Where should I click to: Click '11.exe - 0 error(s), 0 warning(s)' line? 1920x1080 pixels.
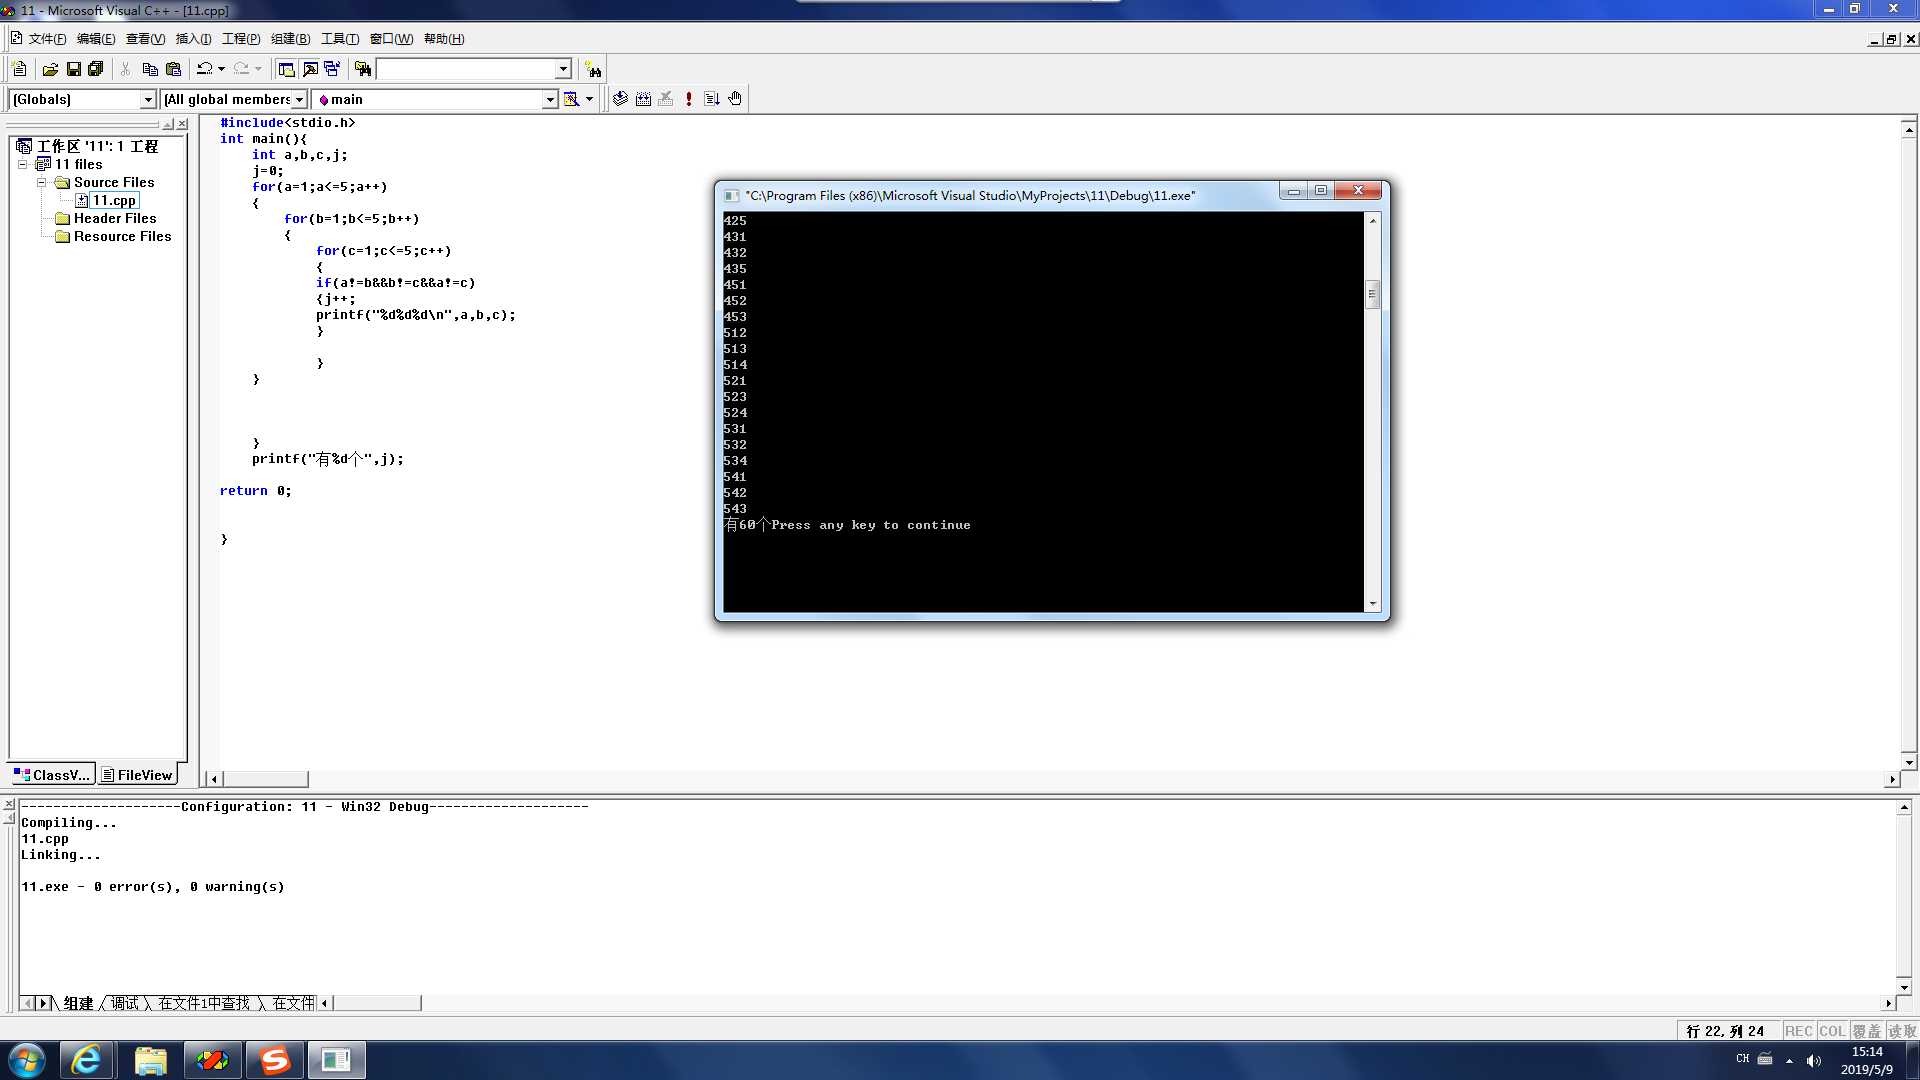tap(153, 887)
